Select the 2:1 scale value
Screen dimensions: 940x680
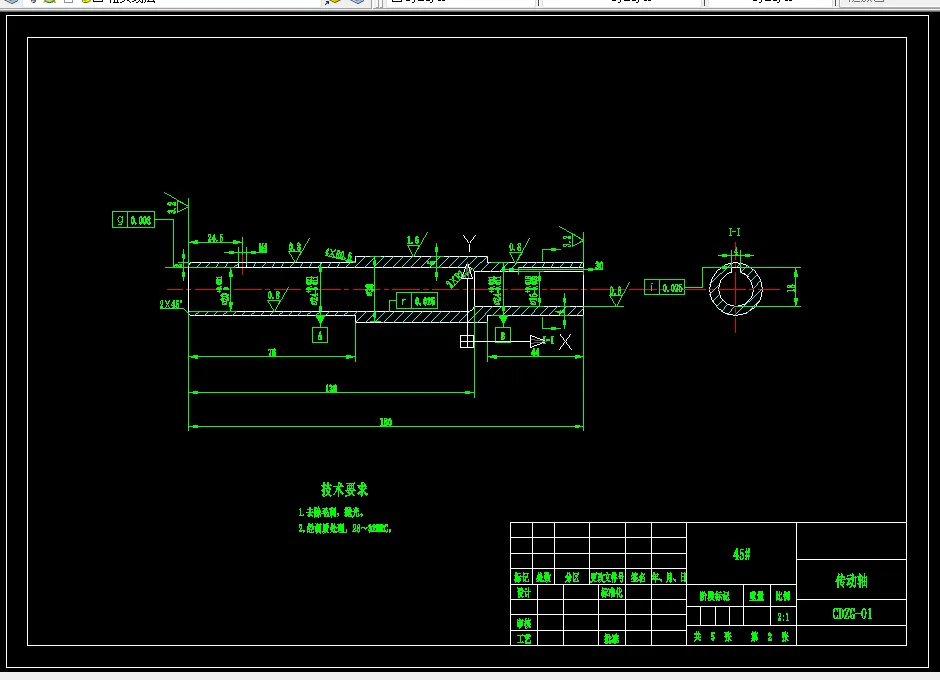pos(783,617)
